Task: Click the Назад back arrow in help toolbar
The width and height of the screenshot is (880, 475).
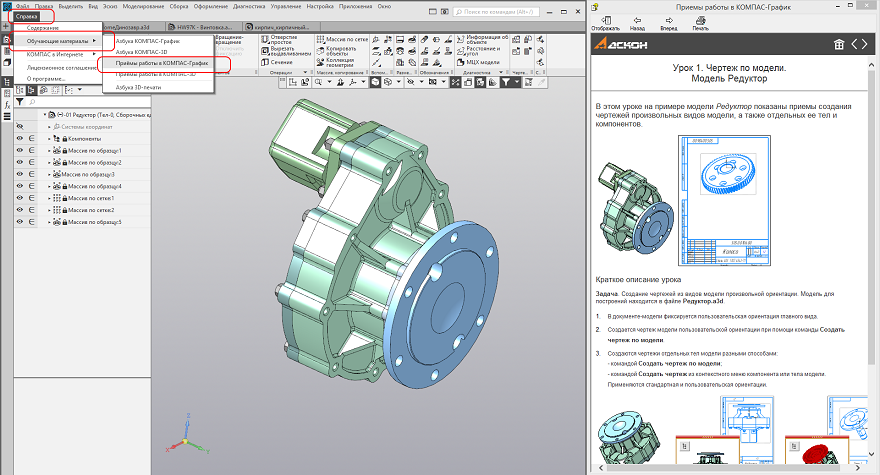Action: click(x=638, y=20)
